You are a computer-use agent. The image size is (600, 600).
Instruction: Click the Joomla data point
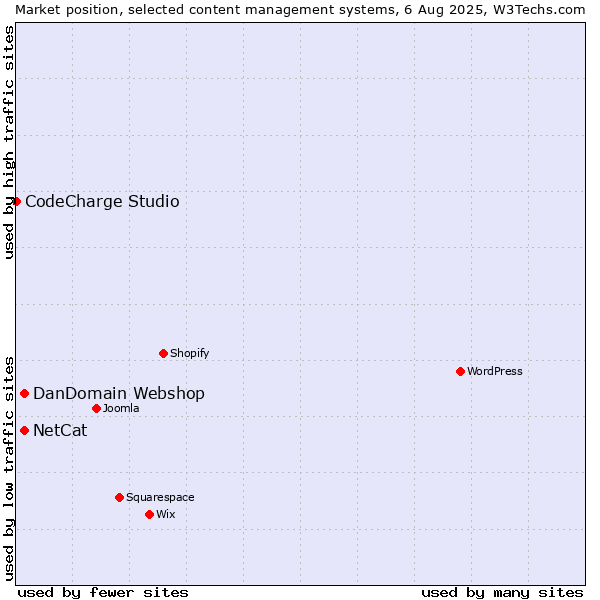pos(96,409)
